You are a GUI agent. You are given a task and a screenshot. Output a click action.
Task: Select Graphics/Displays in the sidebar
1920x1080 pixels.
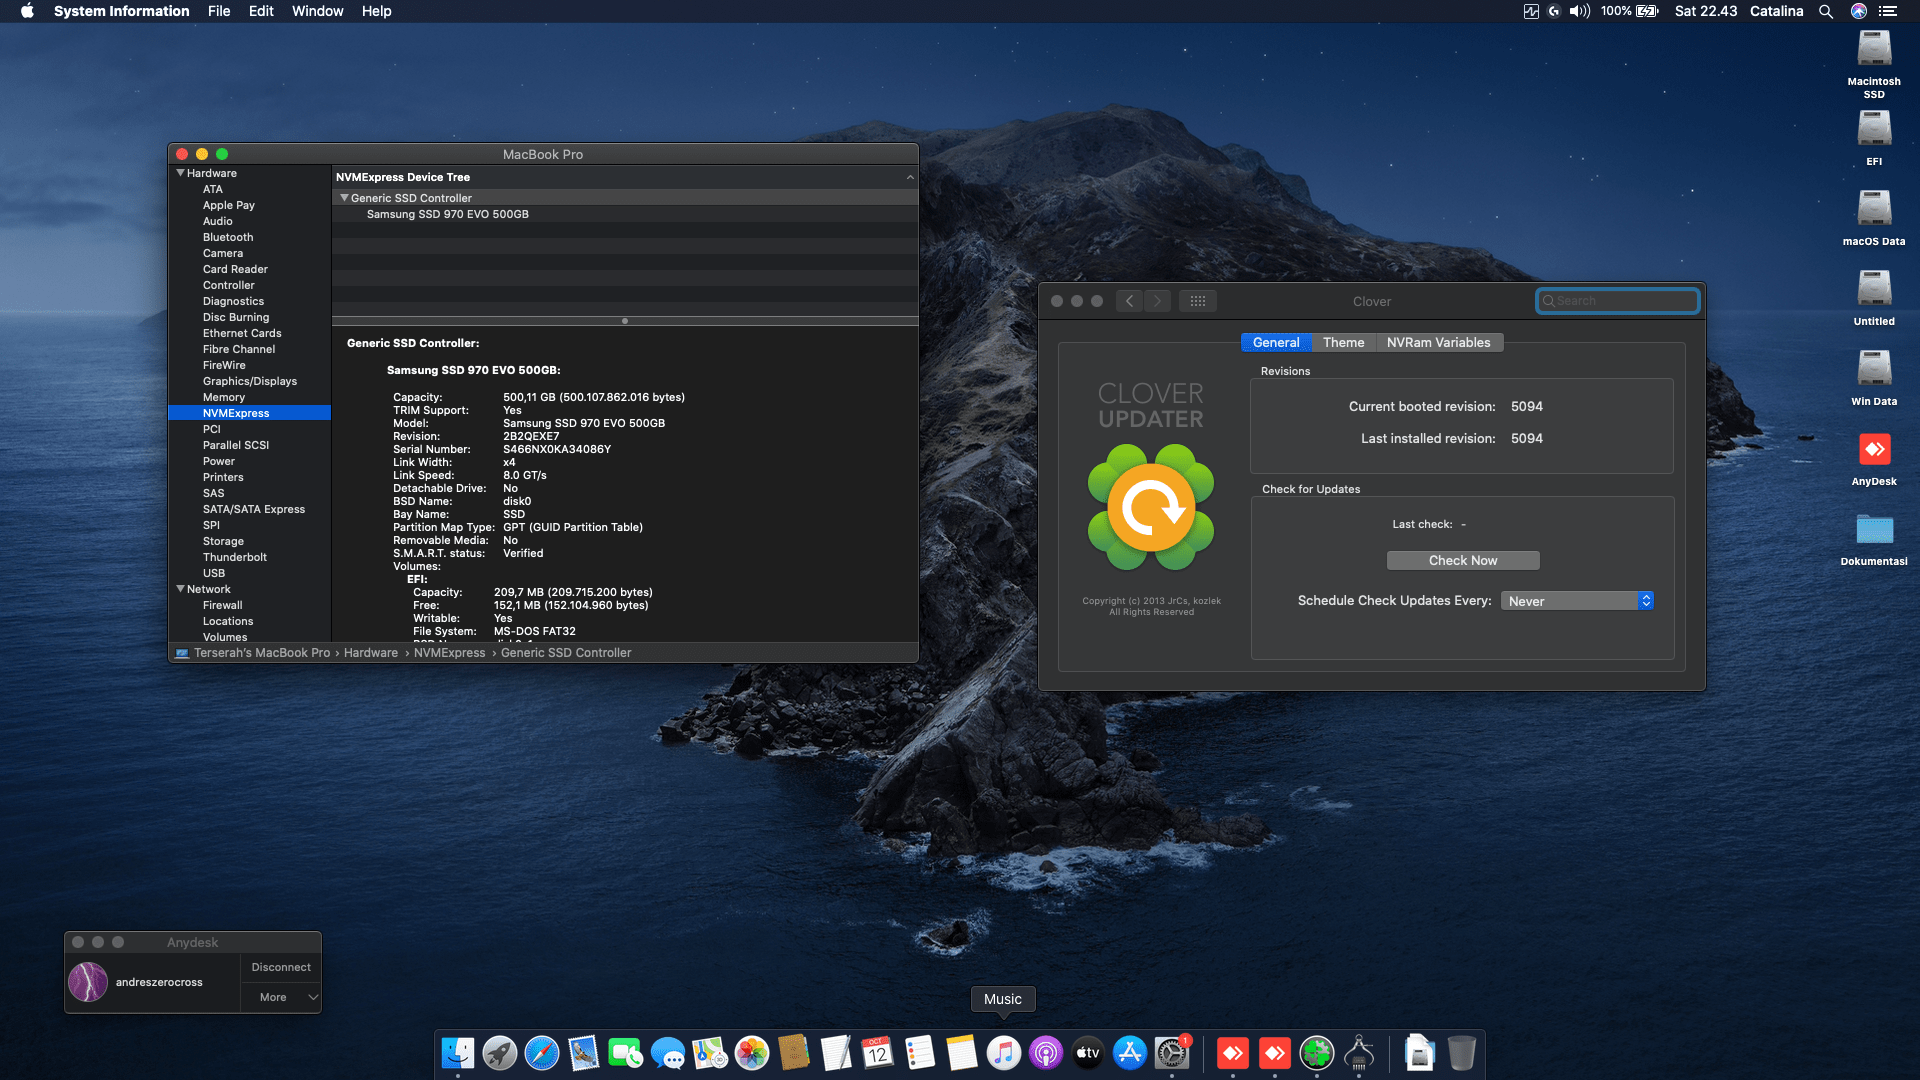[250, 381]
